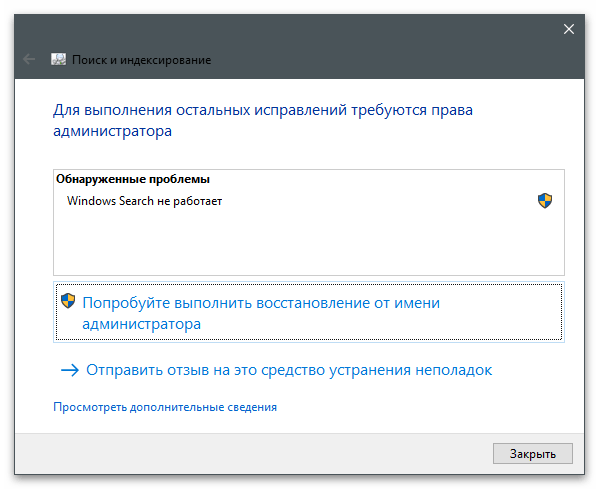Screen dimensions: 599x489
Task: Click the Поиск и индексирование troubleshooter icon
Action: click(x=58, y=59)
